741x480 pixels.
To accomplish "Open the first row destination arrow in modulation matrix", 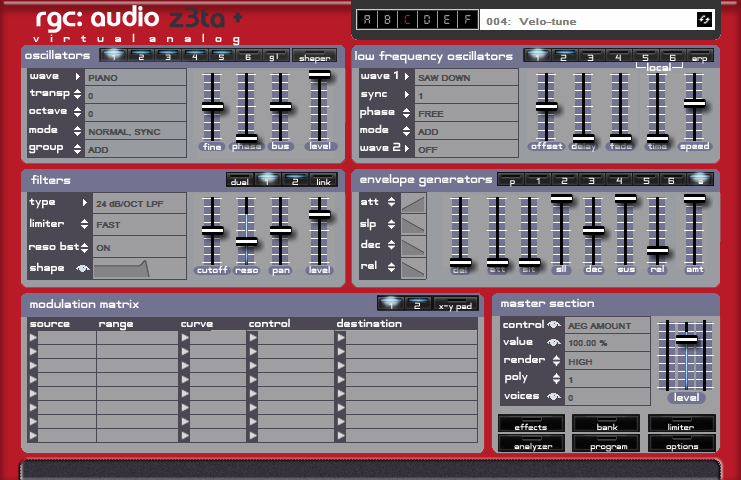I will pyautogui.click(x=341, y=338).
